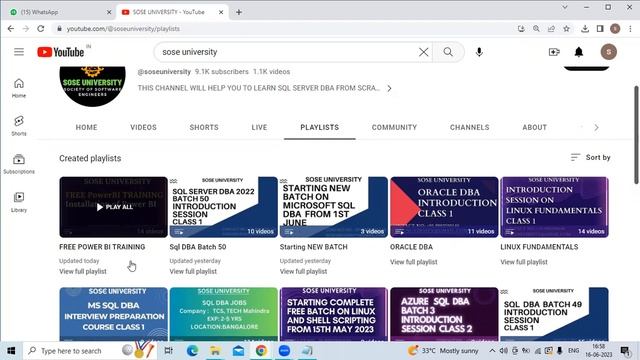The width and height of the screenshot is (640, 360).
Task: Clear the search box with the X icon
Action: 424,52
